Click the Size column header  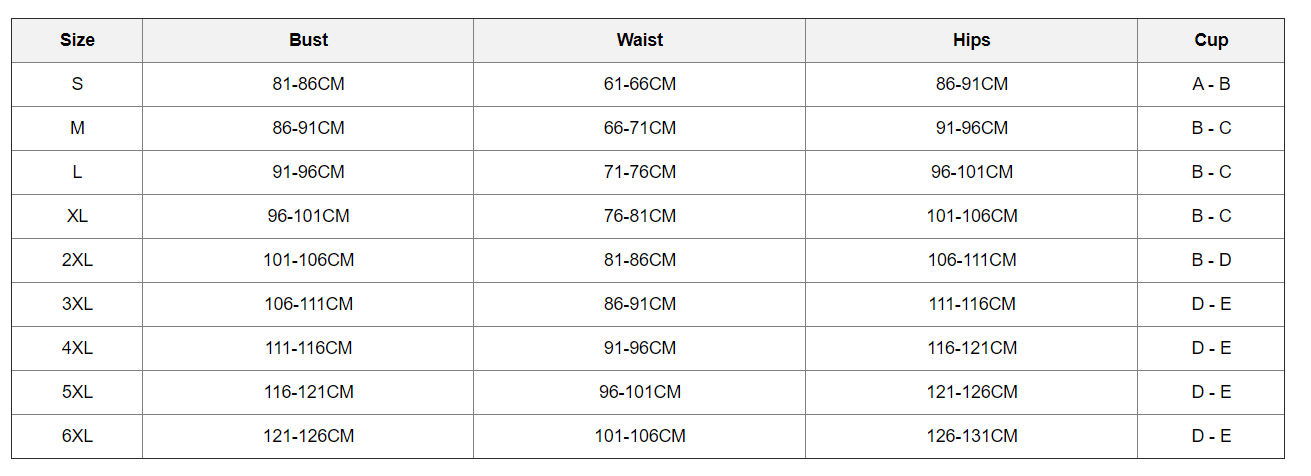pyautogui.click(x=77, y=40)
